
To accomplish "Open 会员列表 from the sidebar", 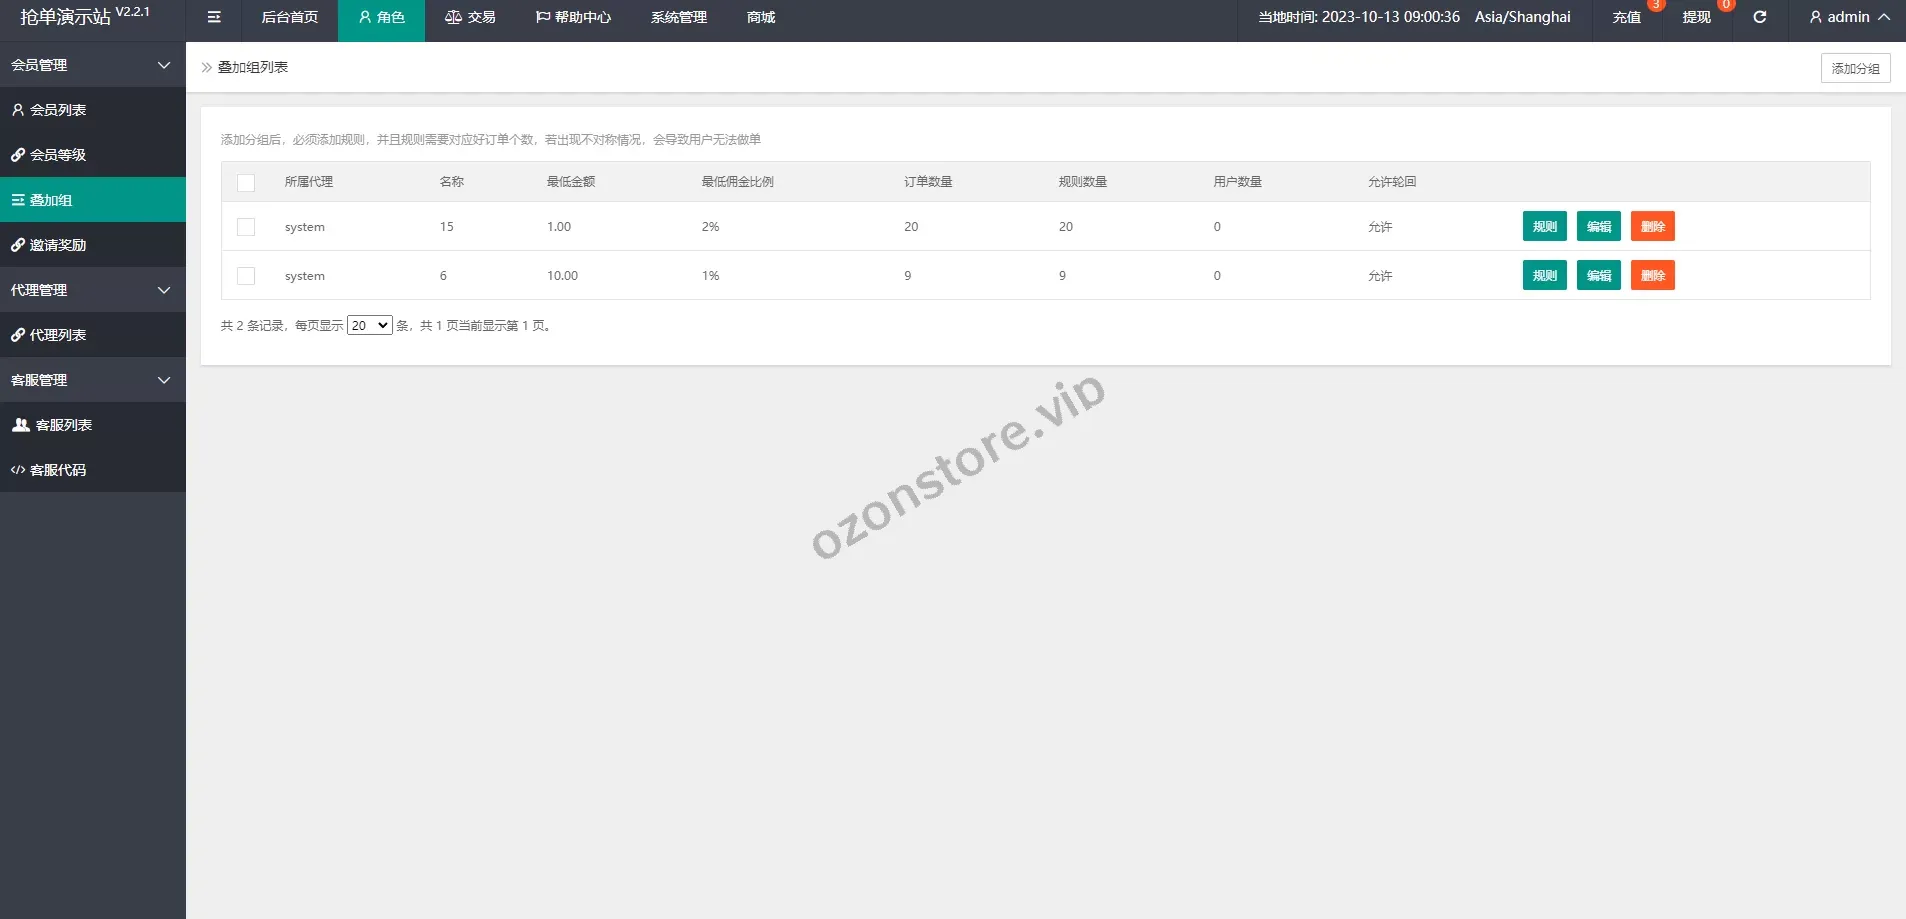I will point(58,110).
